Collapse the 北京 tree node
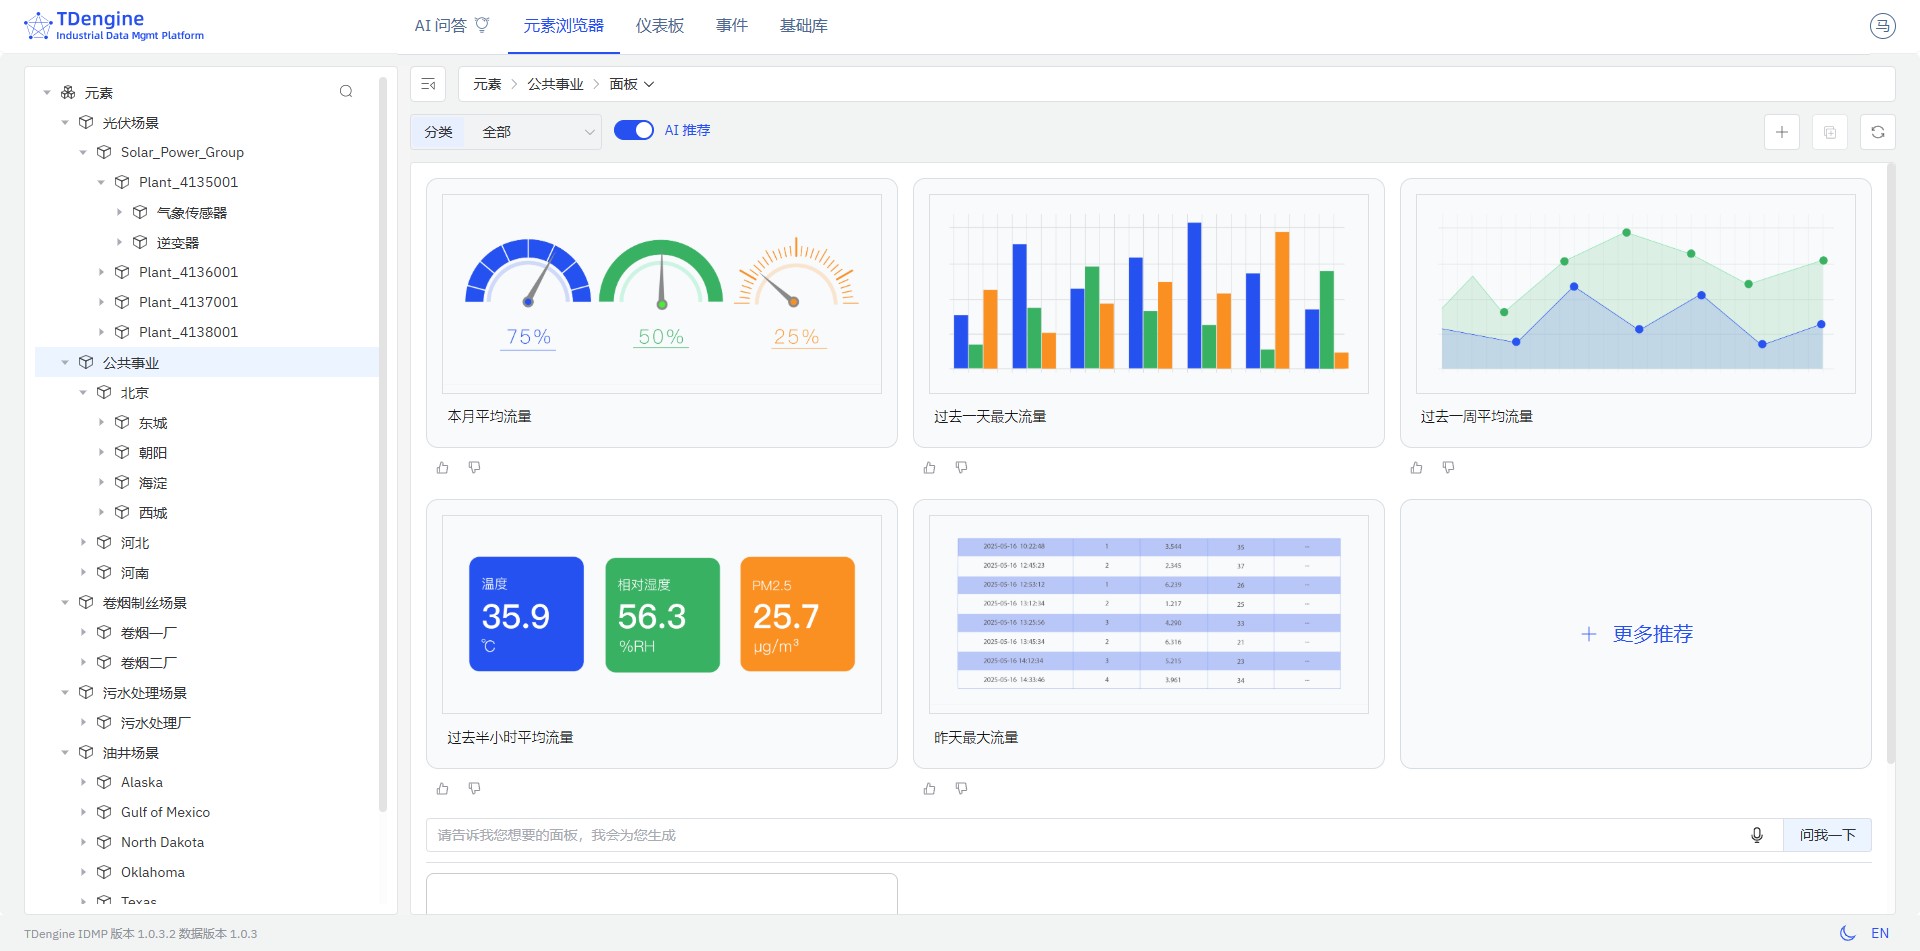This screenshot has height=951, width=1920. 83,392
